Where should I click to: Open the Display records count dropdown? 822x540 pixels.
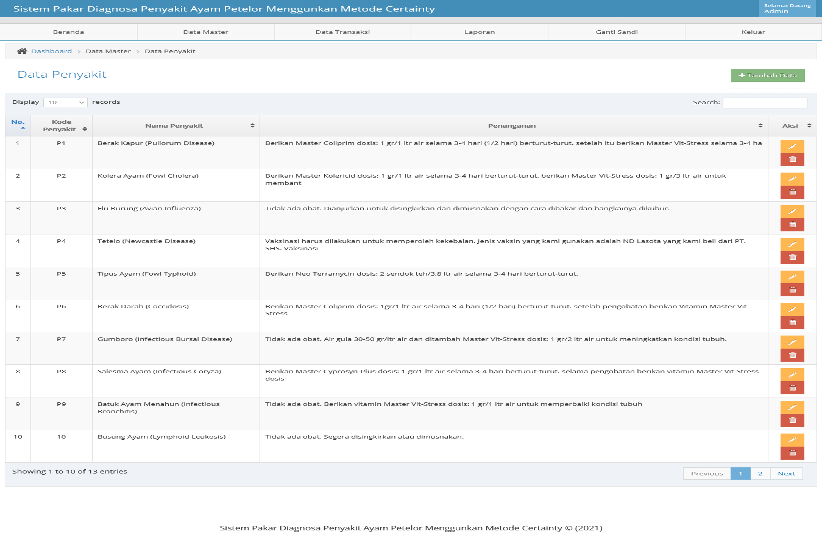66,102
